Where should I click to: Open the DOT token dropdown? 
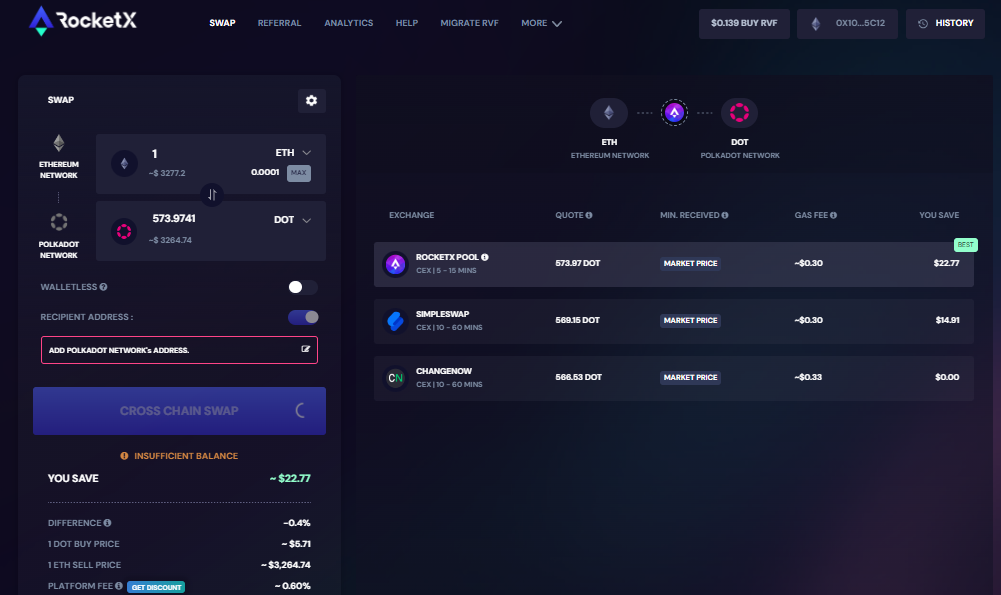(x=292, y=220)
